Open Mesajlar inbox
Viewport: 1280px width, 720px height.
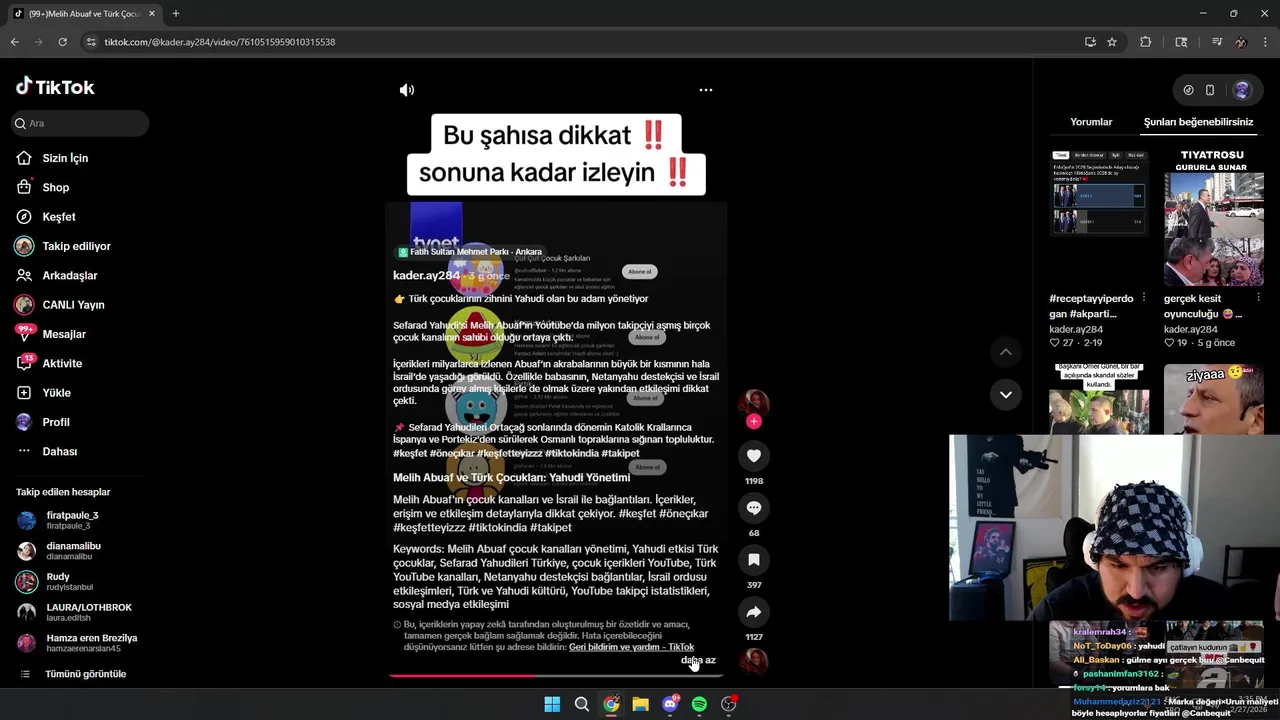point(63,334)
